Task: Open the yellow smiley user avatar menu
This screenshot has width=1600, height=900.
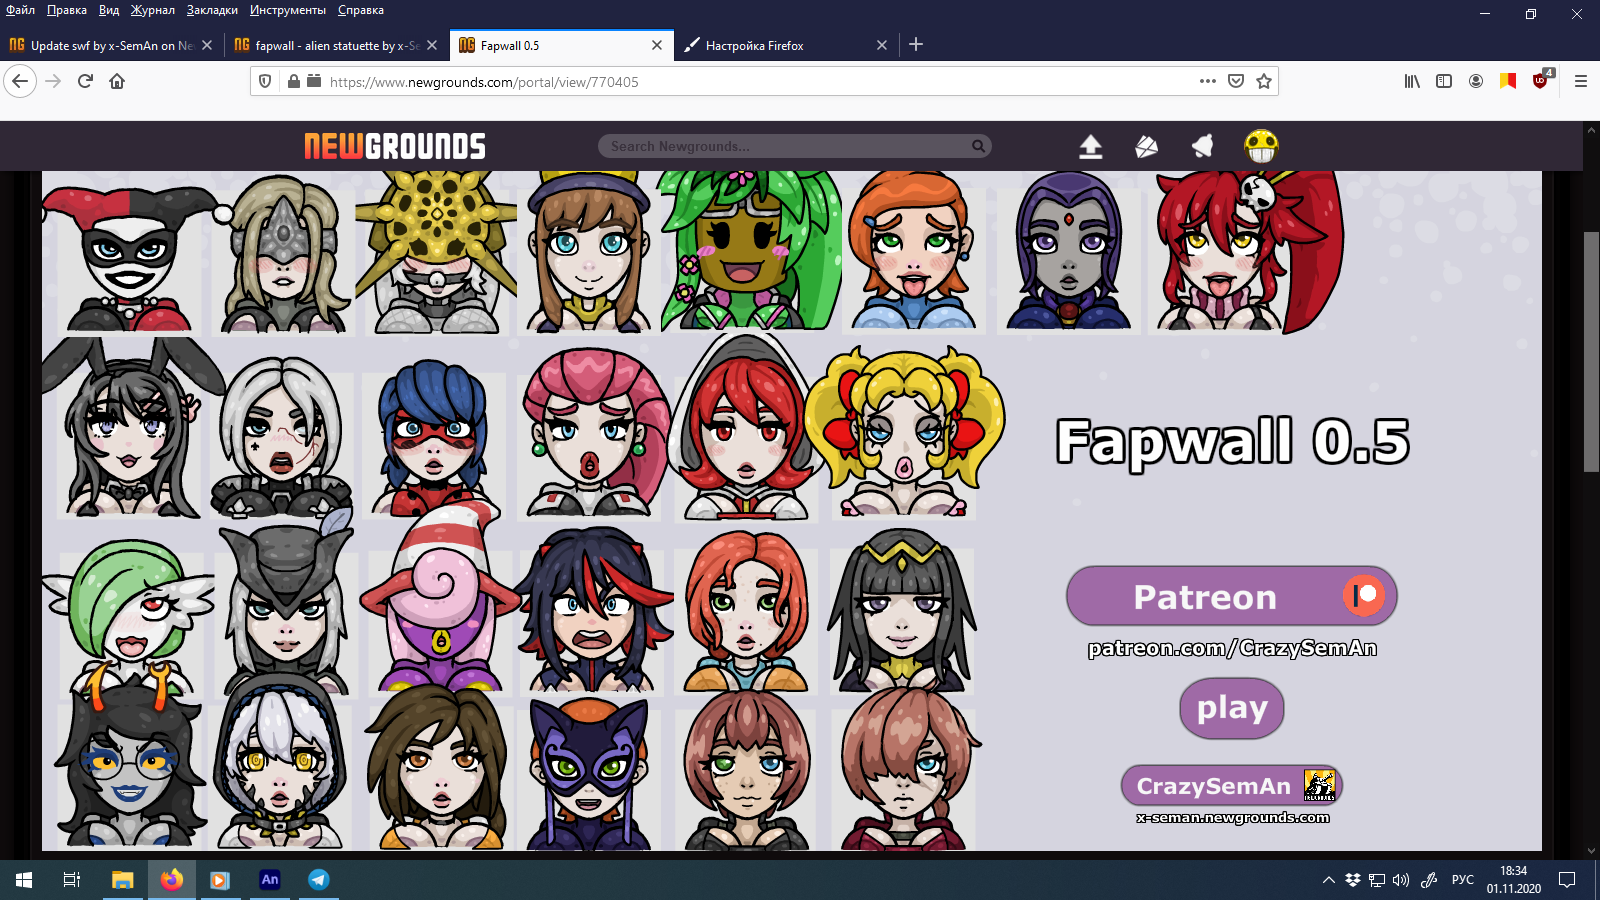Action: 1261,146
